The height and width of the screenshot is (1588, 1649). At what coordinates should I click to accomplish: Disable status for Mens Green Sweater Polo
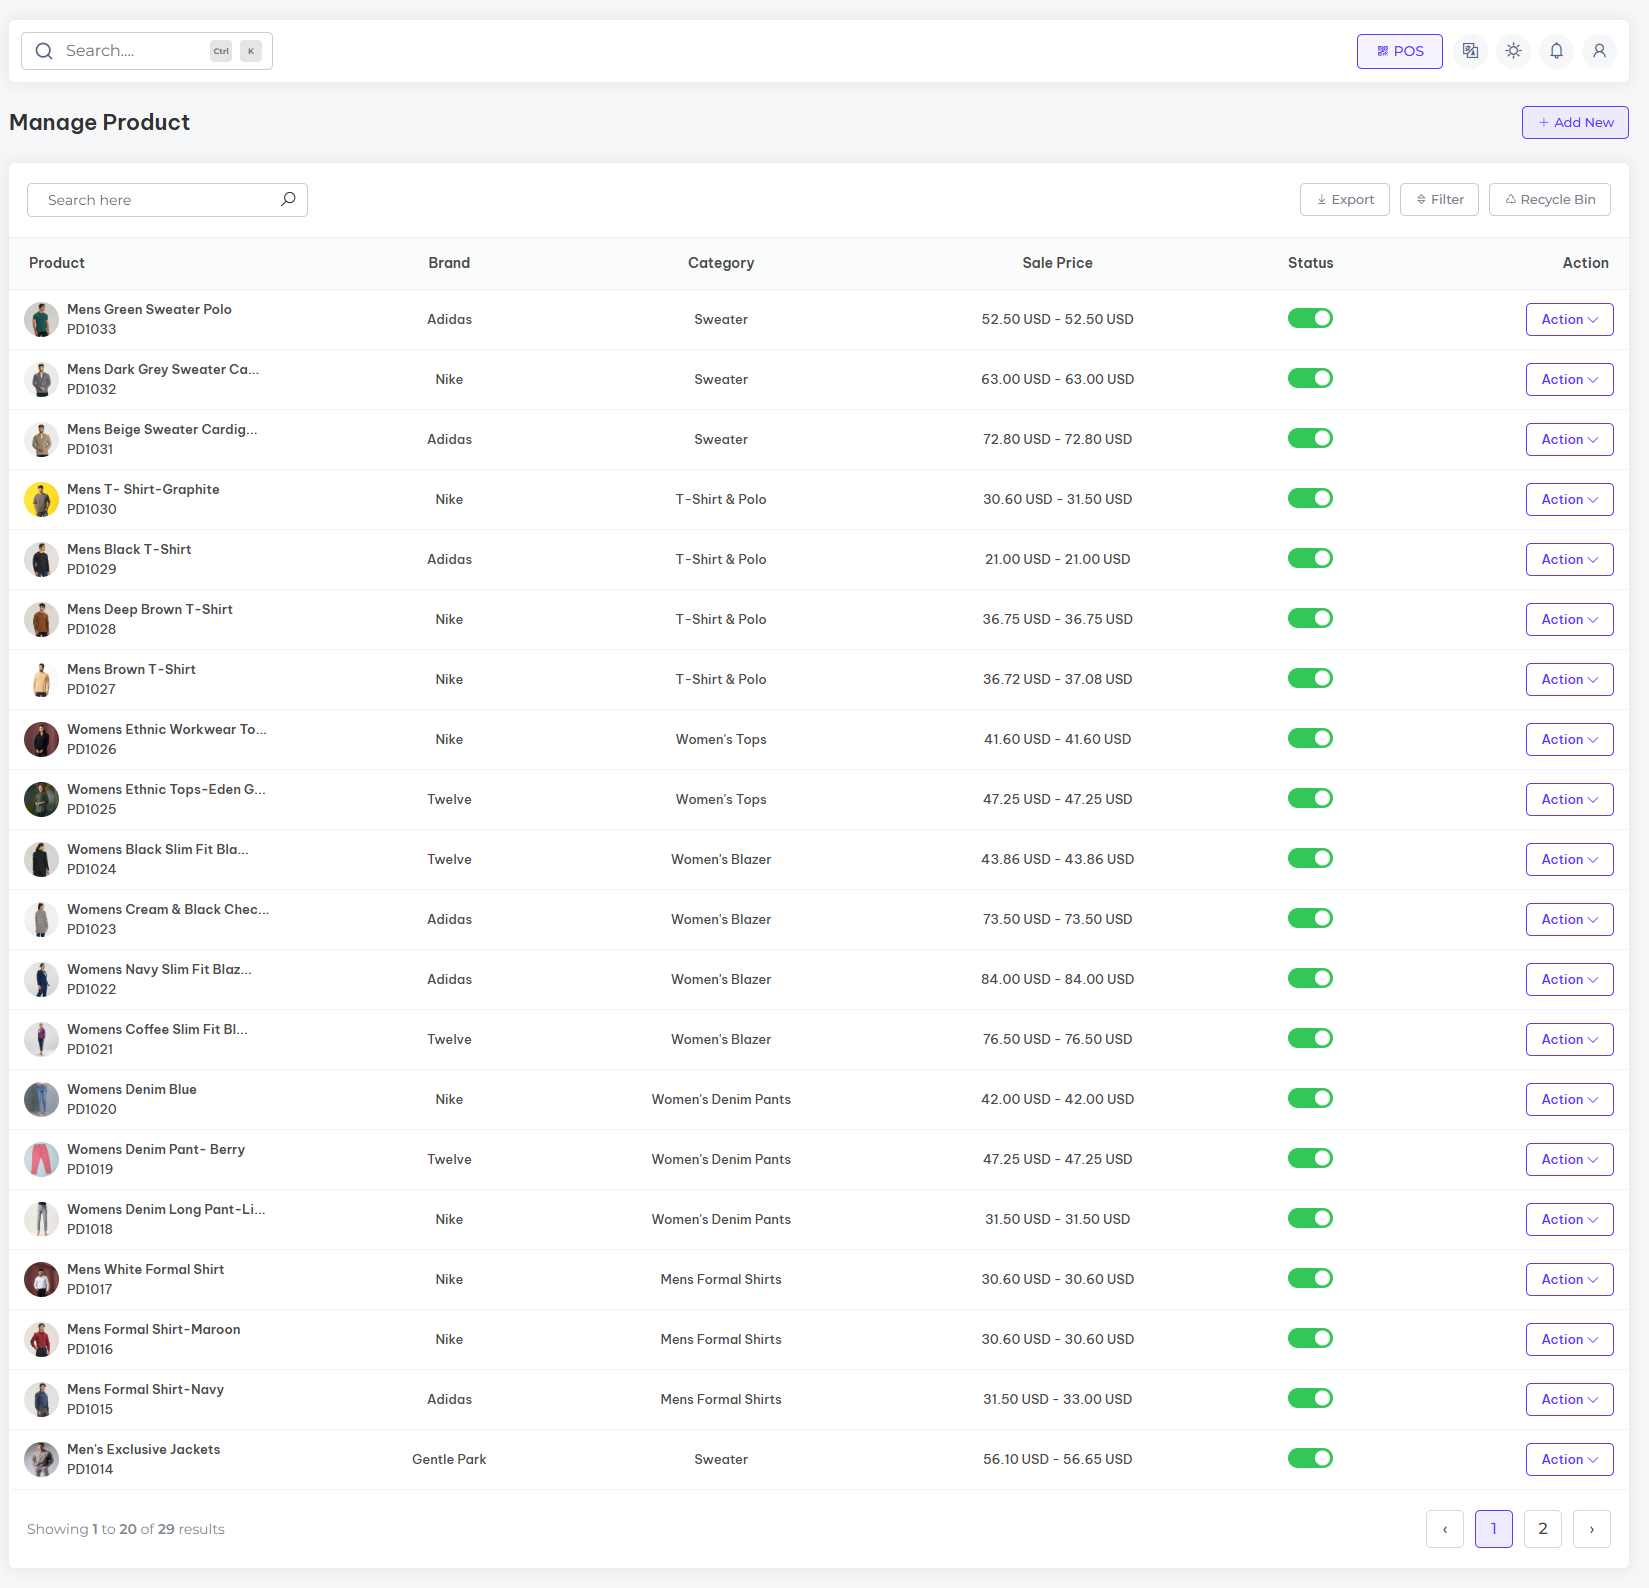tap(1310, 318)
